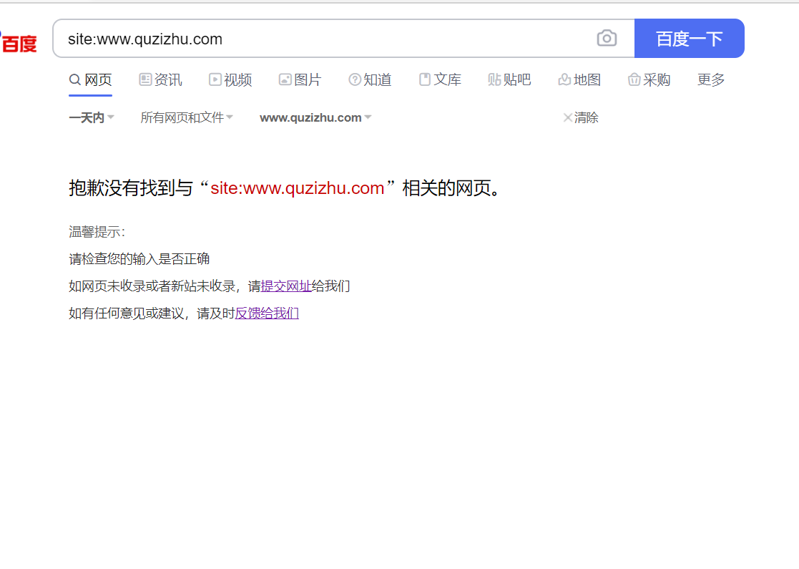Switch to the 文库 library tab

(x=440, y=80)
